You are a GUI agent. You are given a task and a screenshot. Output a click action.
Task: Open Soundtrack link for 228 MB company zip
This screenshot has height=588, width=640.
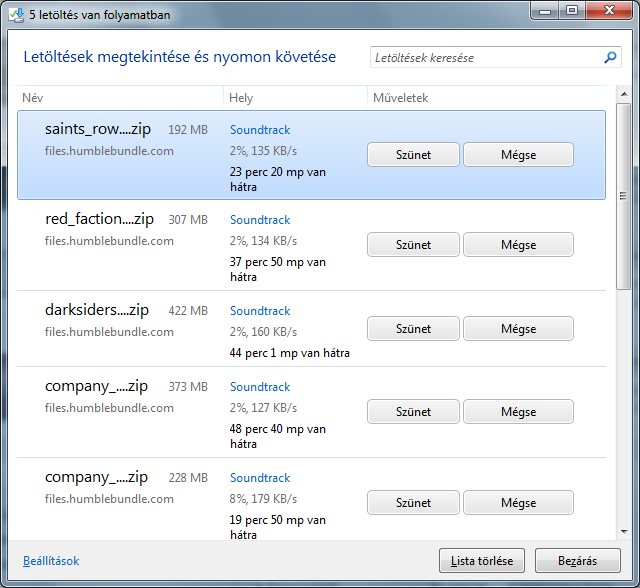tap(260, 478)
